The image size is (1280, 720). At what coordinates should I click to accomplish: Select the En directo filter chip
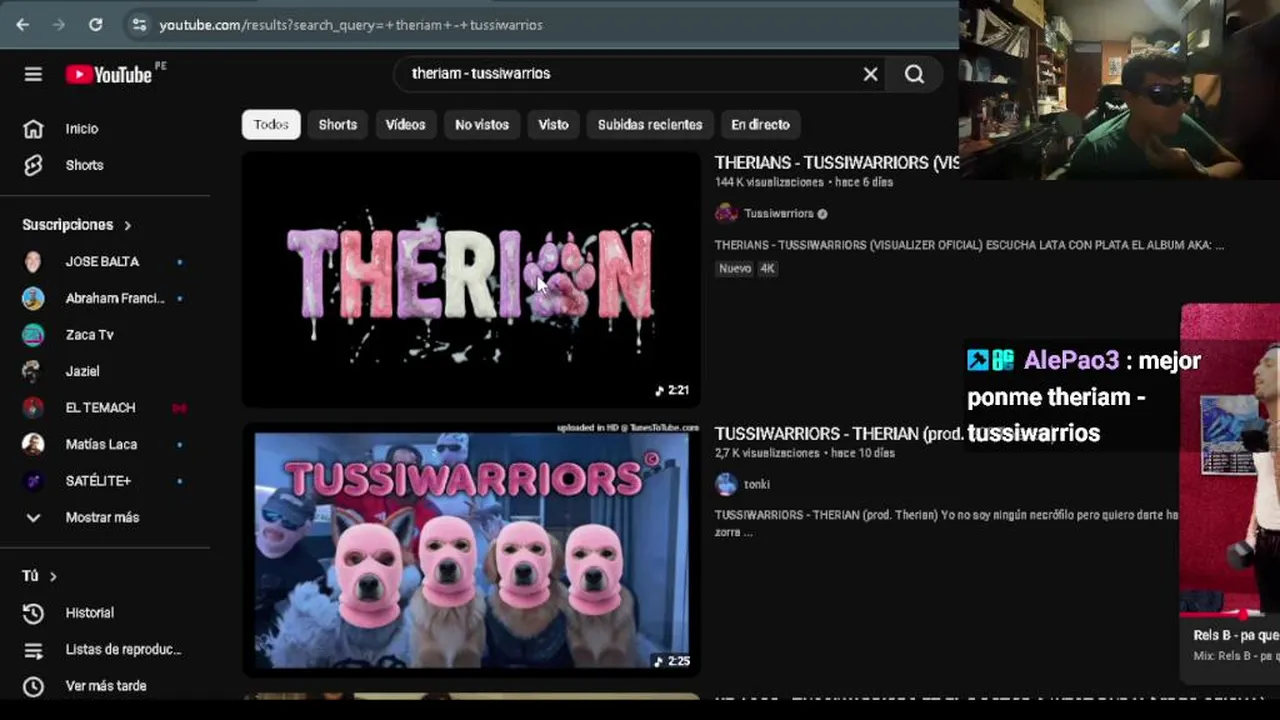[x=760, y=125]
